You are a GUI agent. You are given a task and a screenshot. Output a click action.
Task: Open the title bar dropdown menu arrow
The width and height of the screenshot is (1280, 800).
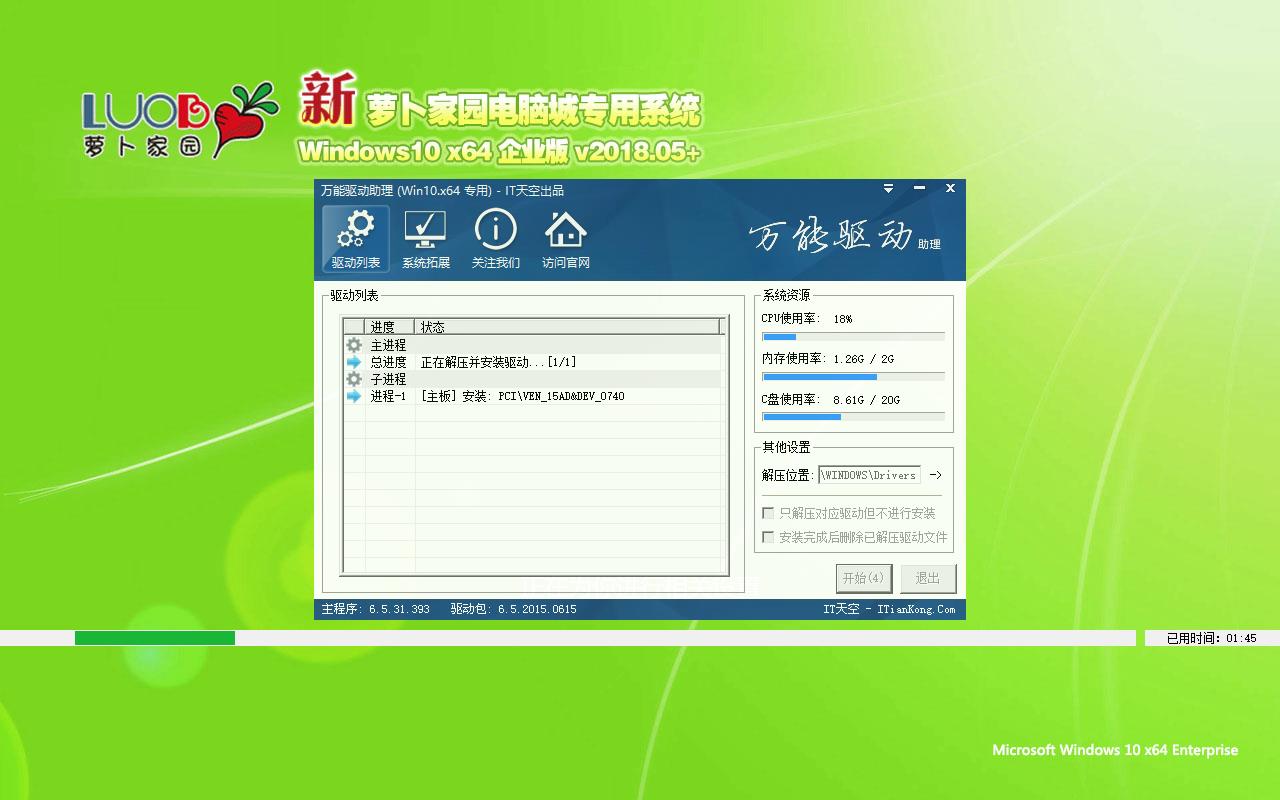pos(888,188)
